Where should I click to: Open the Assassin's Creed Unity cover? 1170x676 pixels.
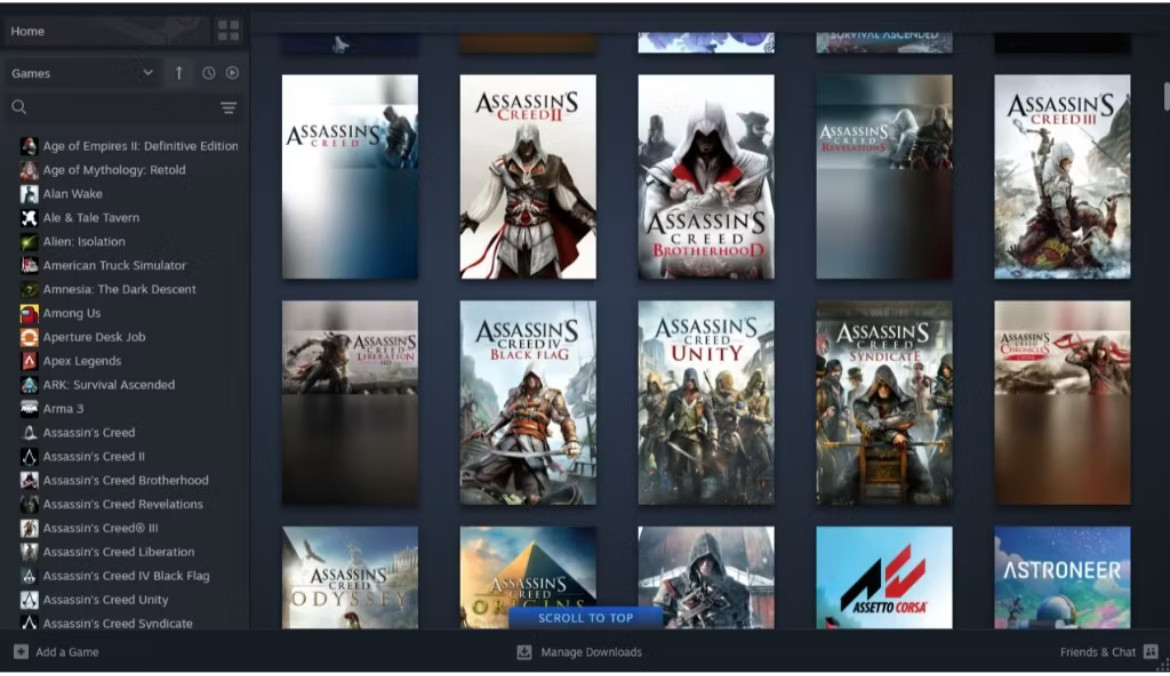coord(706,403)
